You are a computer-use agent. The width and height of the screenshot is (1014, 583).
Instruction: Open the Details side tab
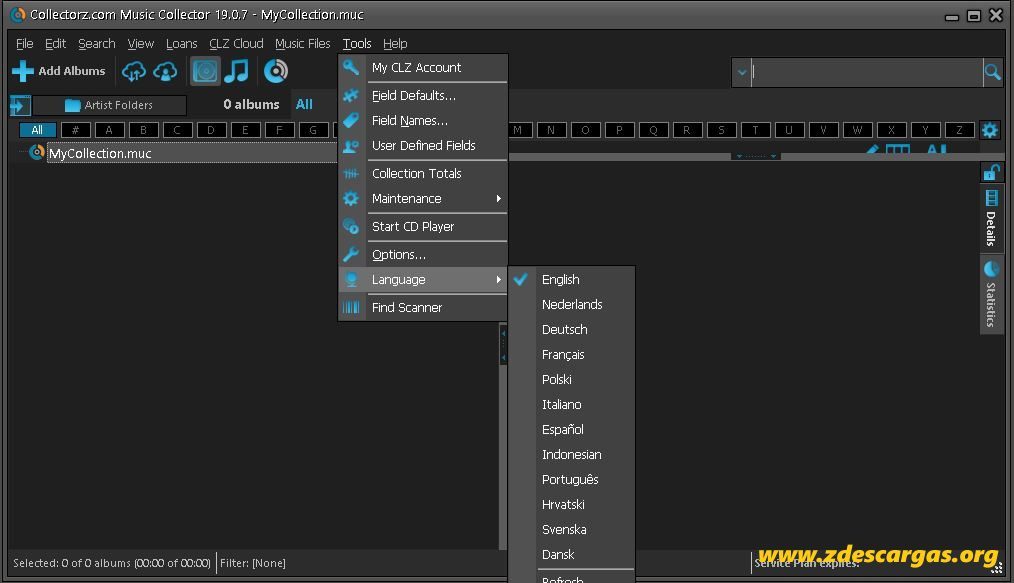991,218
